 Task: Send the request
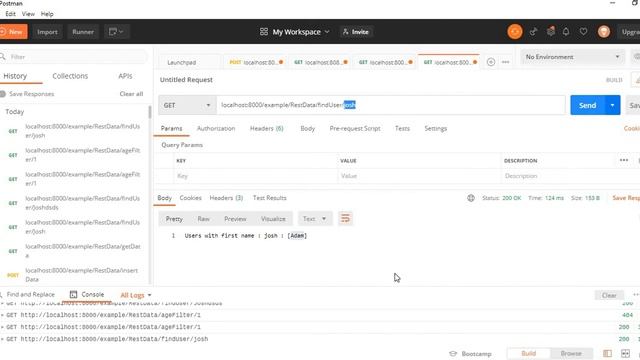587,105
